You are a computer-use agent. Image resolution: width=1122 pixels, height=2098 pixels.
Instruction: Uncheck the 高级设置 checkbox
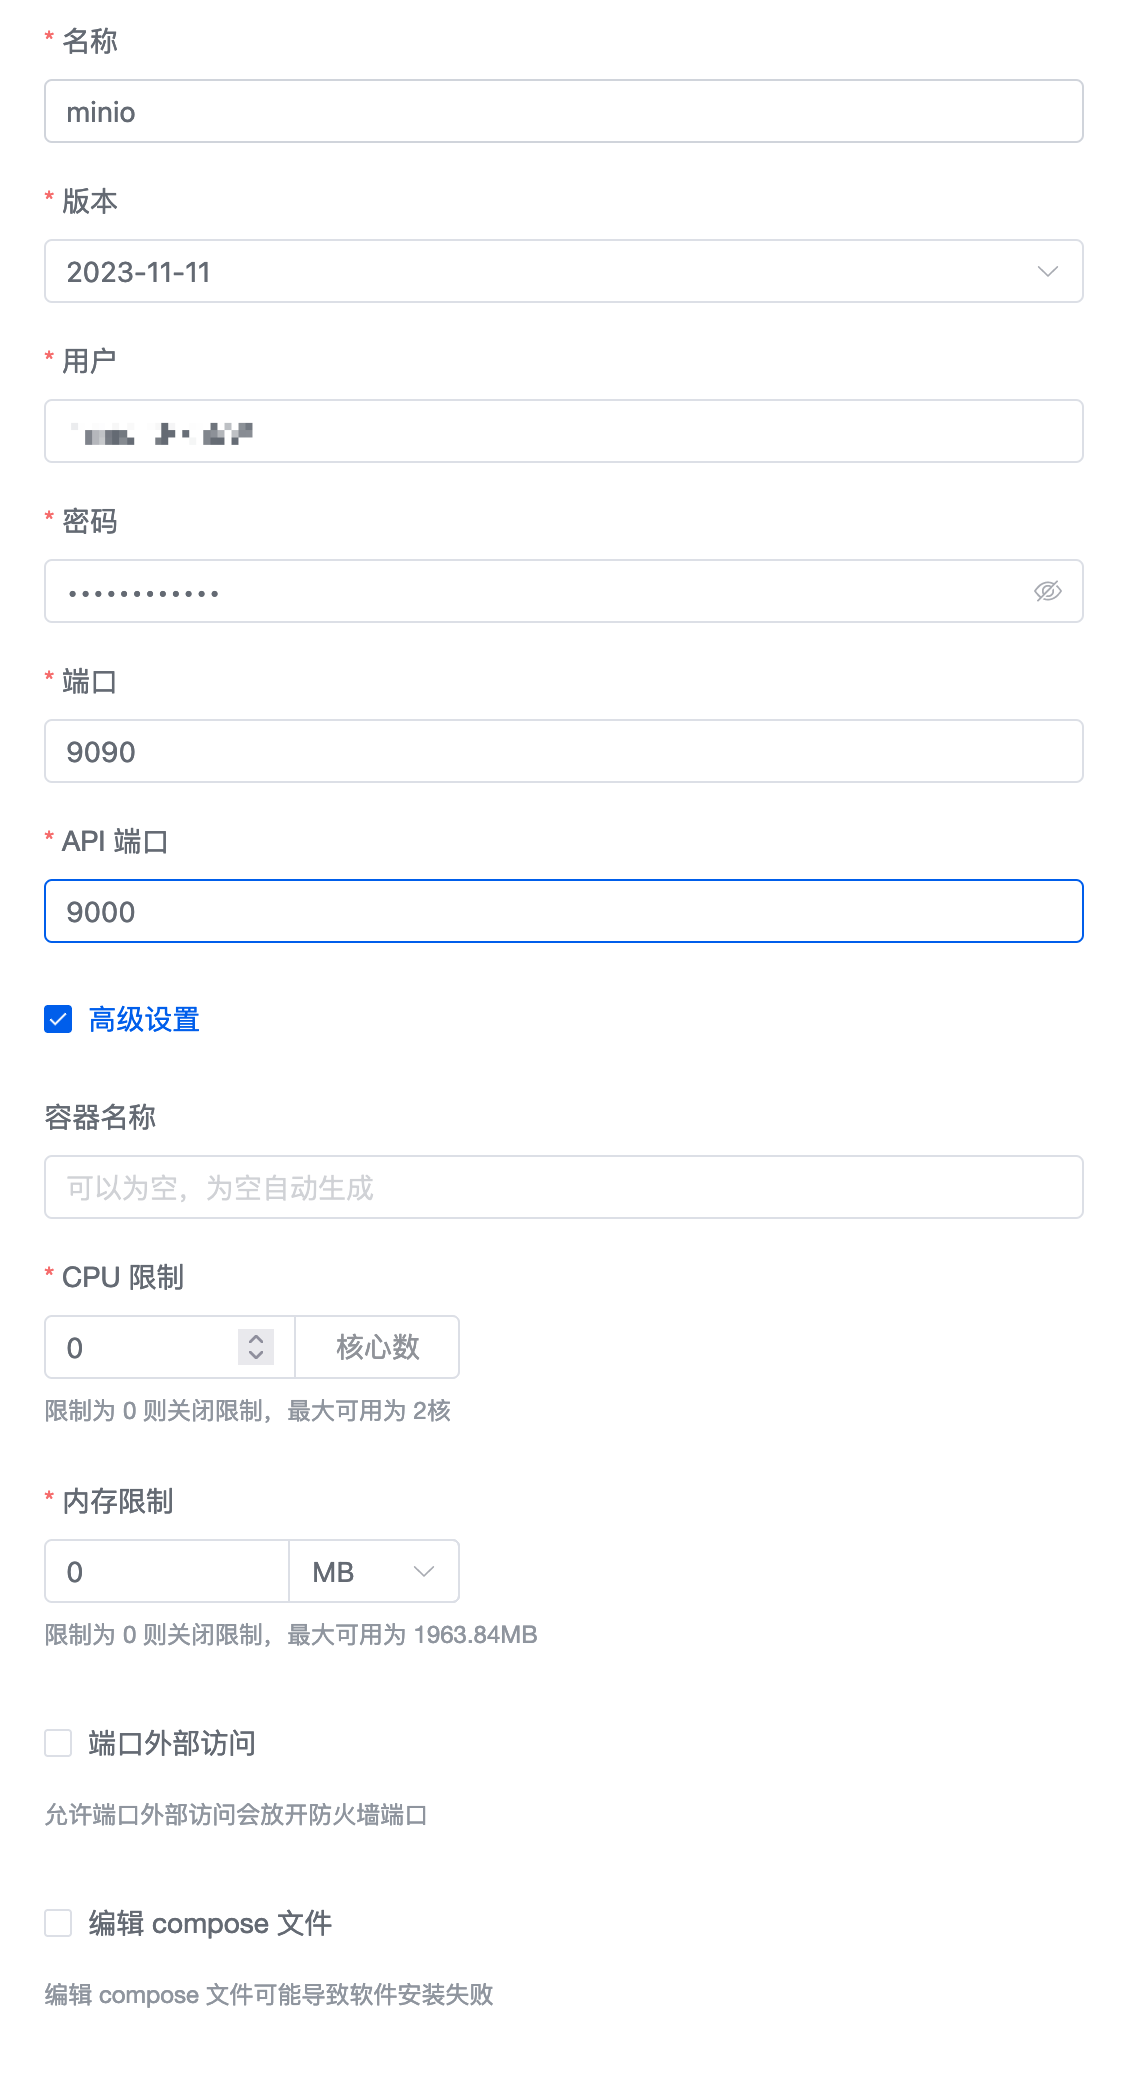coord(58,1019)
